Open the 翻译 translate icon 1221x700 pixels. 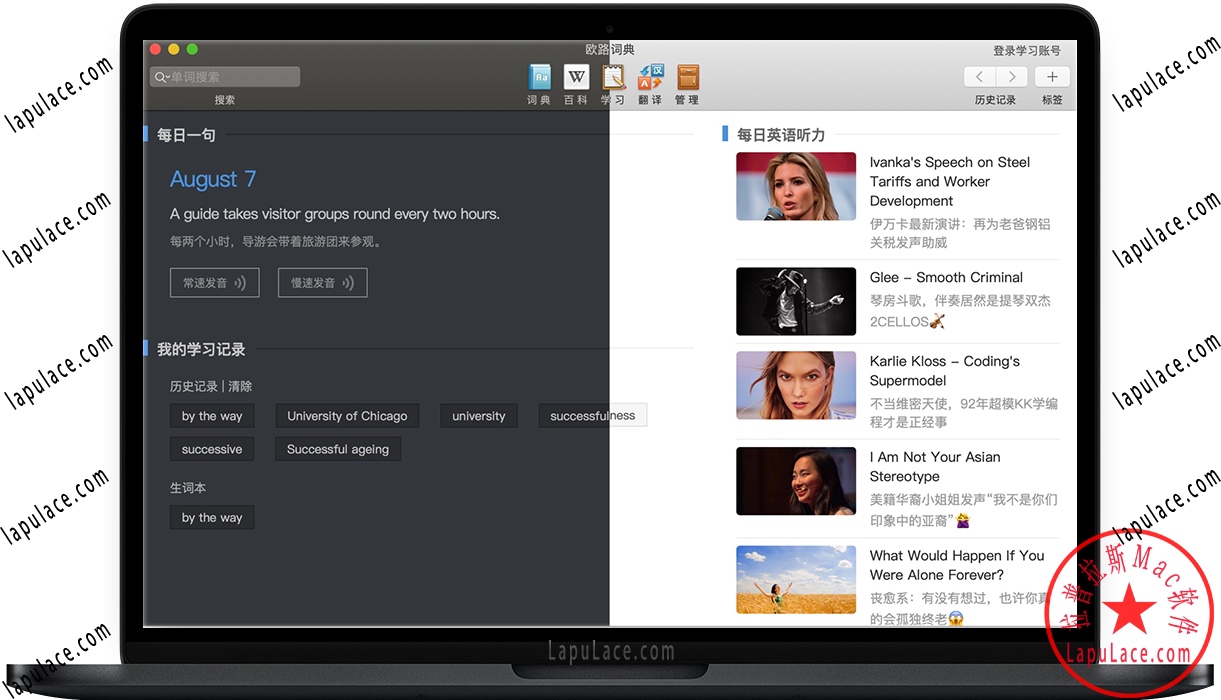click(x=650, y=78)
